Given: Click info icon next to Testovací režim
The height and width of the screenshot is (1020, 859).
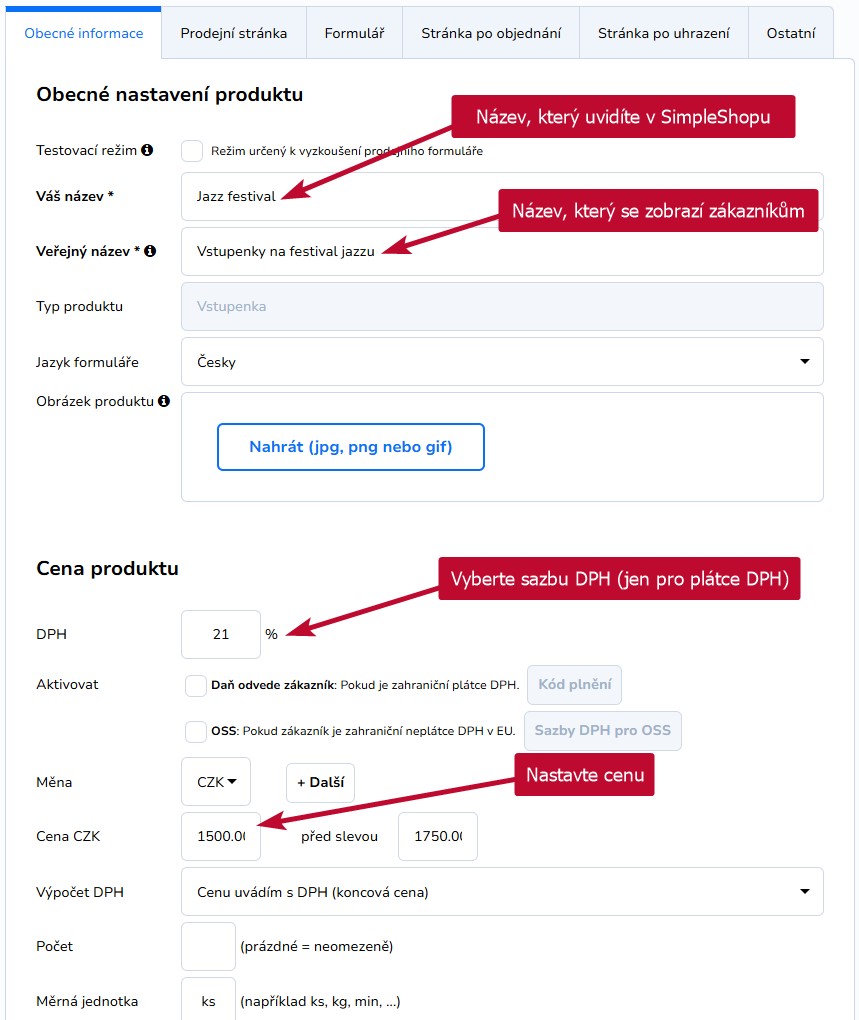Looking at the screenshot, I should [147, 150].
